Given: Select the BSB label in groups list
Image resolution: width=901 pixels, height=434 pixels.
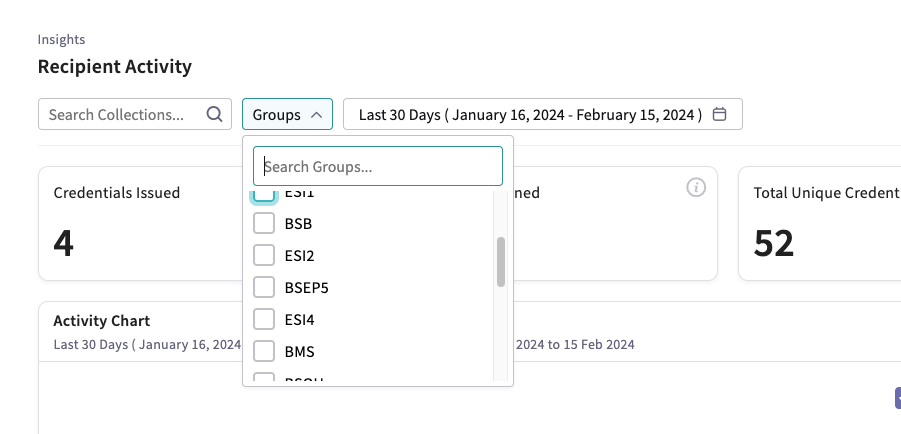Looking at the screenshot, I should tap(298, 223).
